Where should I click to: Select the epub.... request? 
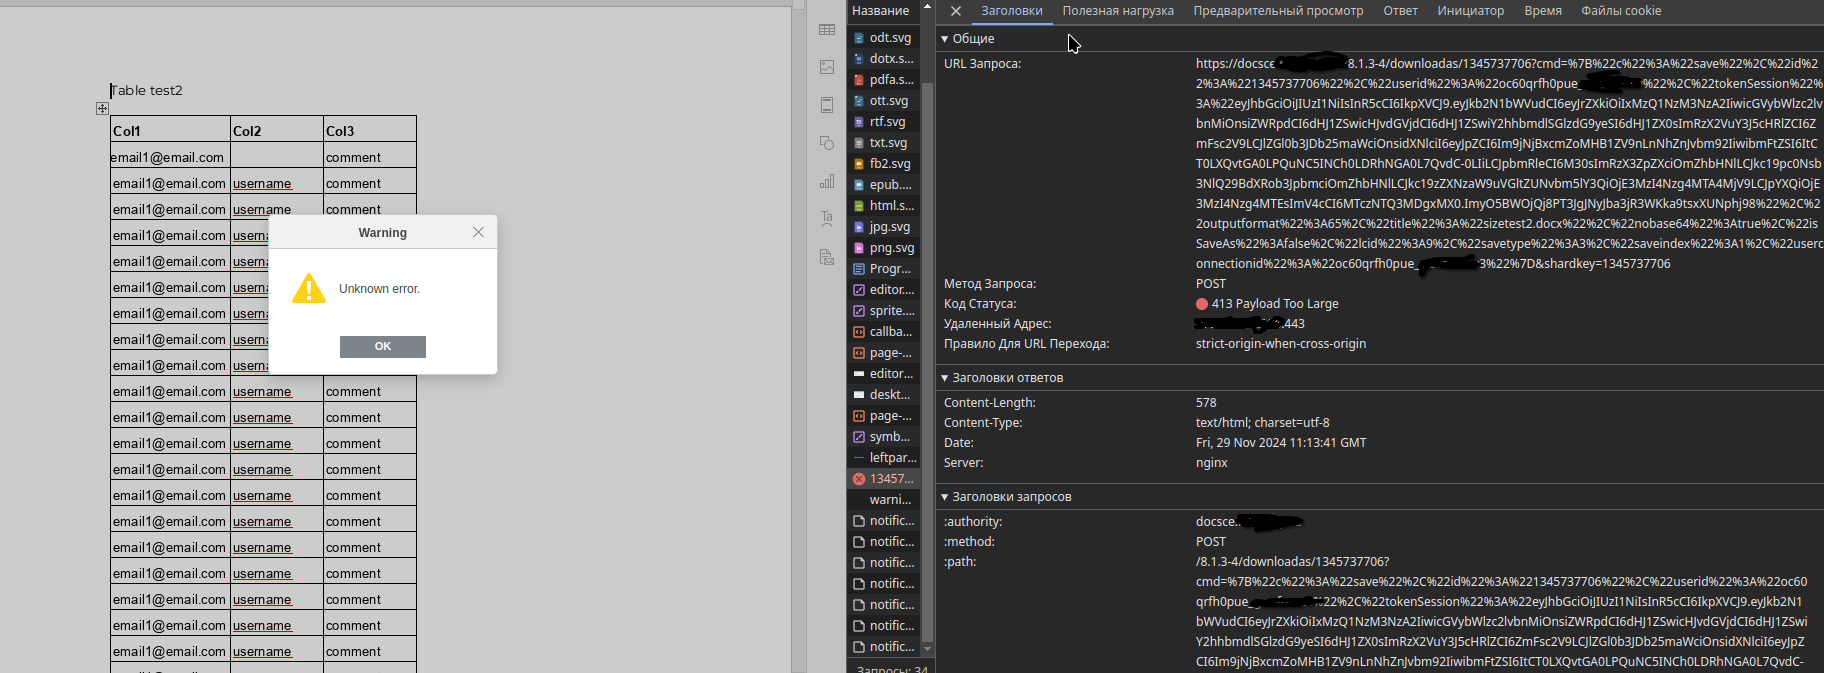[884, 185]
